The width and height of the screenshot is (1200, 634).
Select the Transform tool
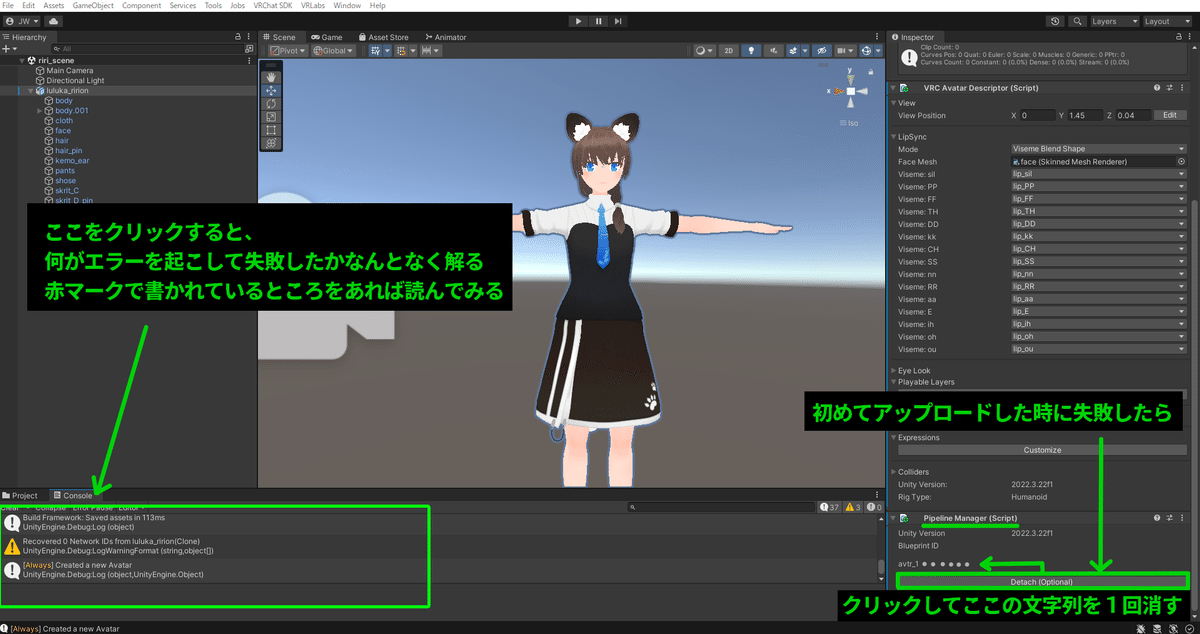tap(270, 143)
